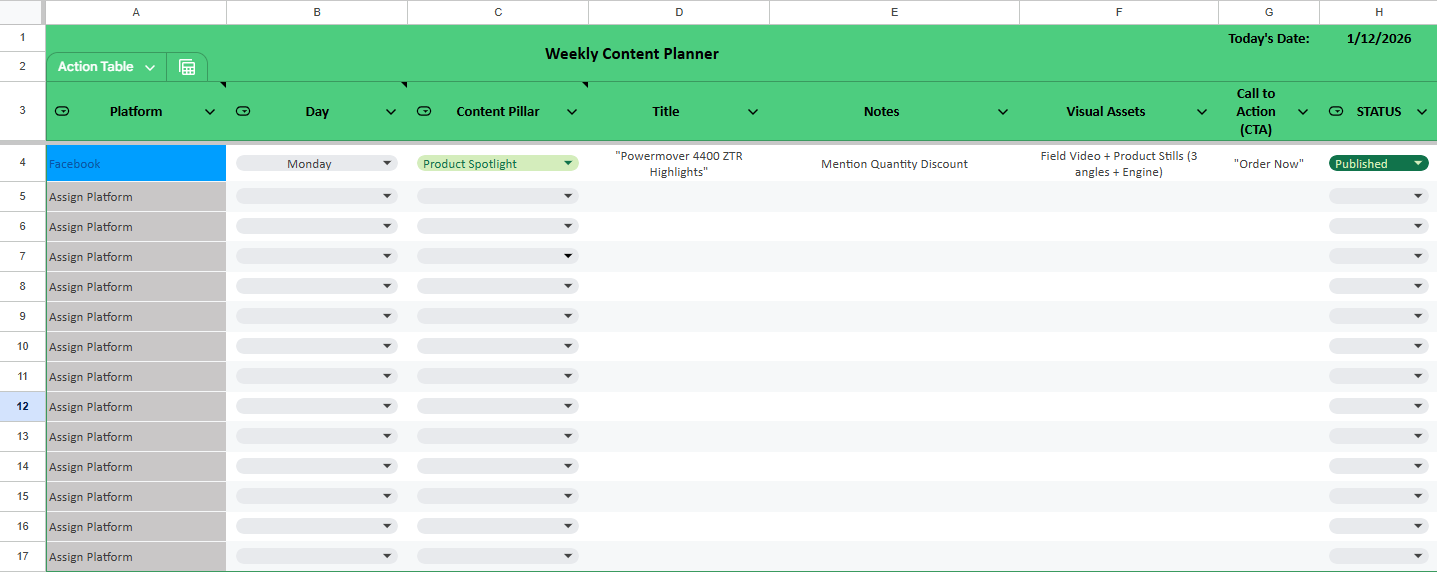Image resolution: width=1437 pixels, height=572 pixels.
Task: Open the STATUS dropdown in row 17
Action: (x=1379, y=556)
